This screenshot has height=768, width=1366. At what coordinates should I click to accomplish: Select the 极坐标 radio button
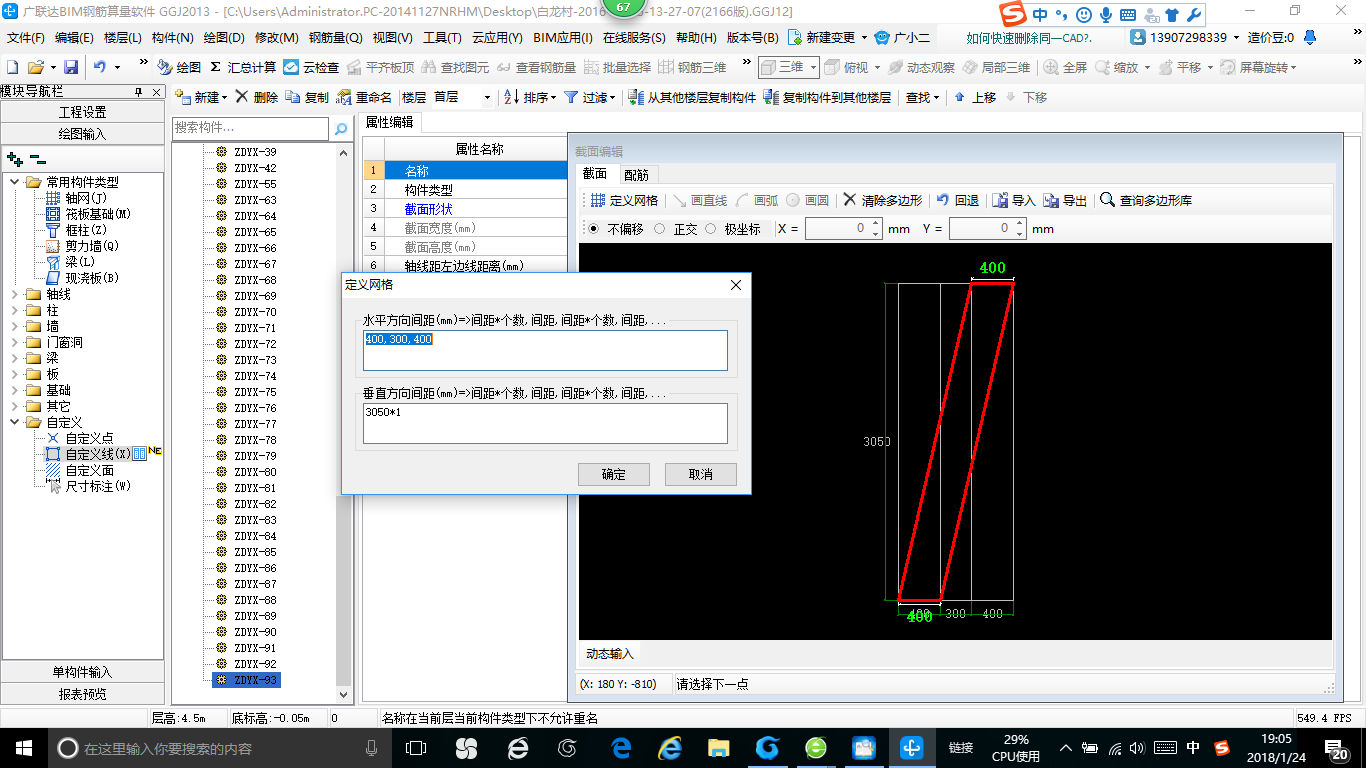click(711, 229)
